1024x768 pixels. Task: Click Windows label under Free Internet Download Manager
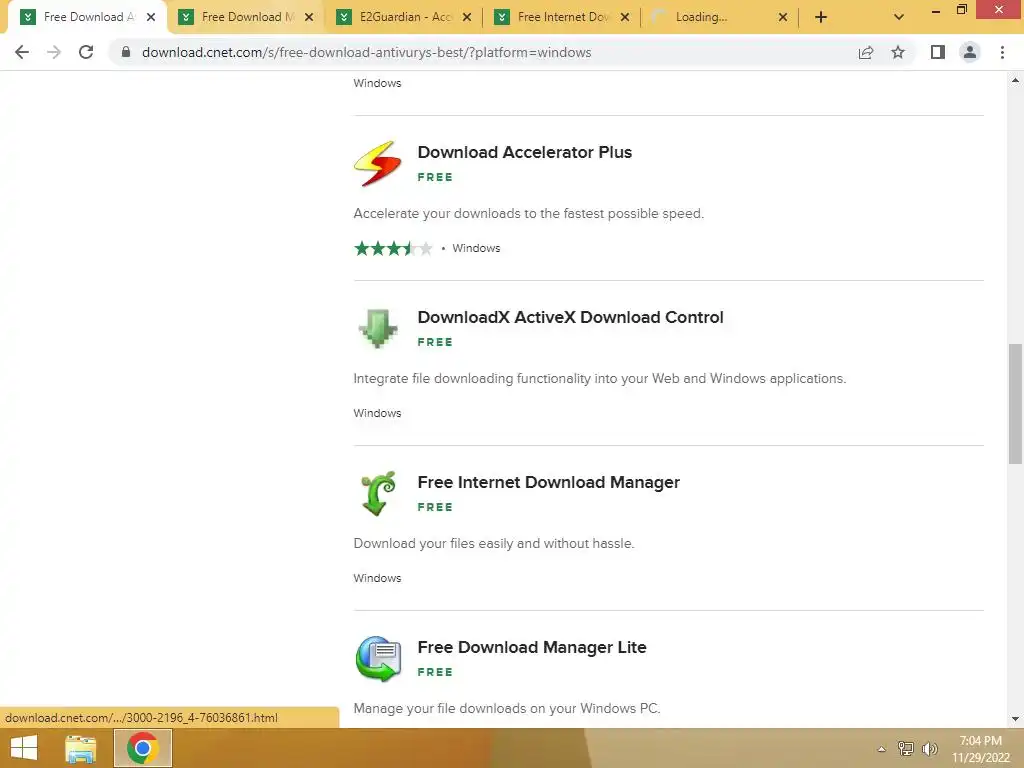point(377,578)
